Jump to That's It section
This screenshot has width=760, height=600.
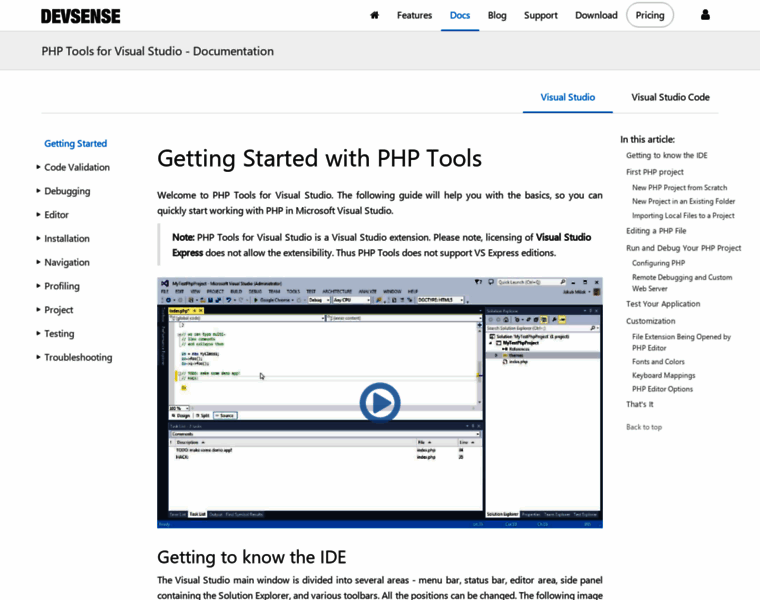639,404
